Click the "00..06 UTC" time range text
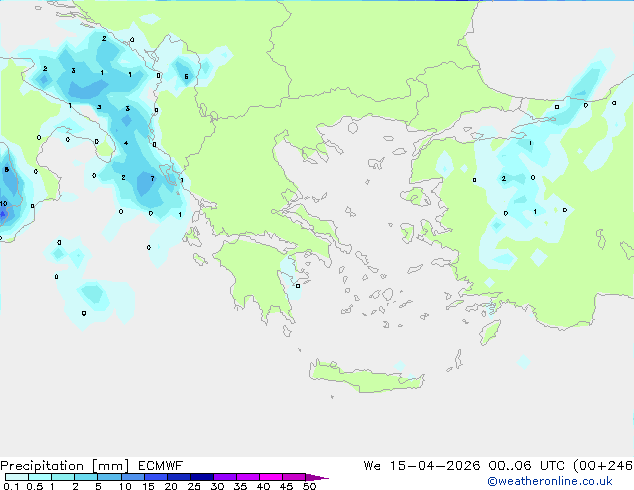This screenshot has height=490, width=634. (526, 466)
